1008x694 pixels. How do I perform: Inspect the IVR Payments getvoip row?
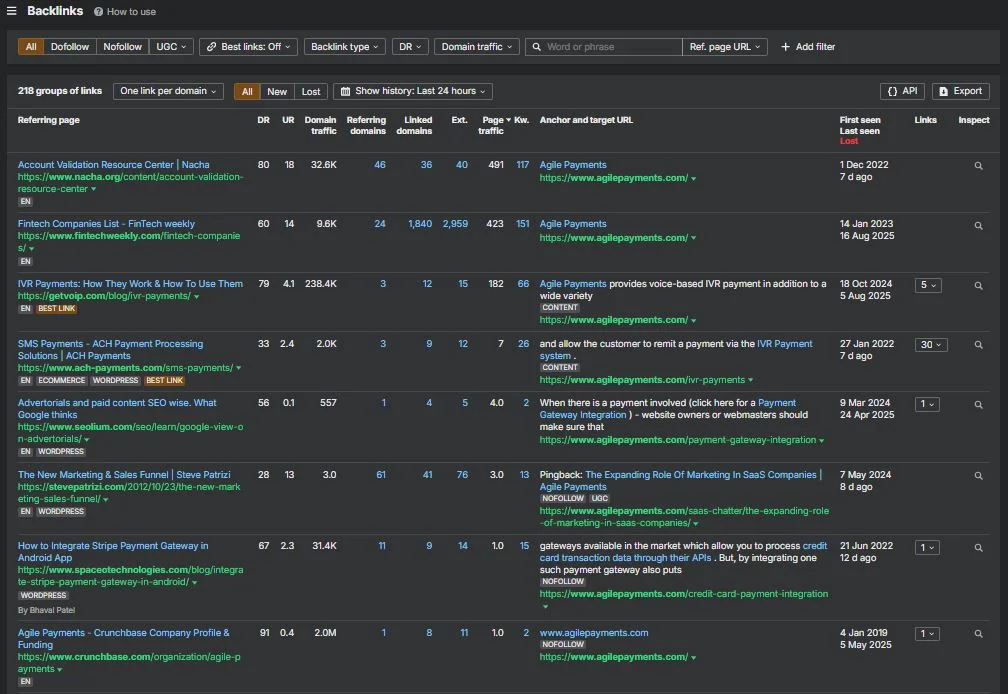[x=978, y=285]
